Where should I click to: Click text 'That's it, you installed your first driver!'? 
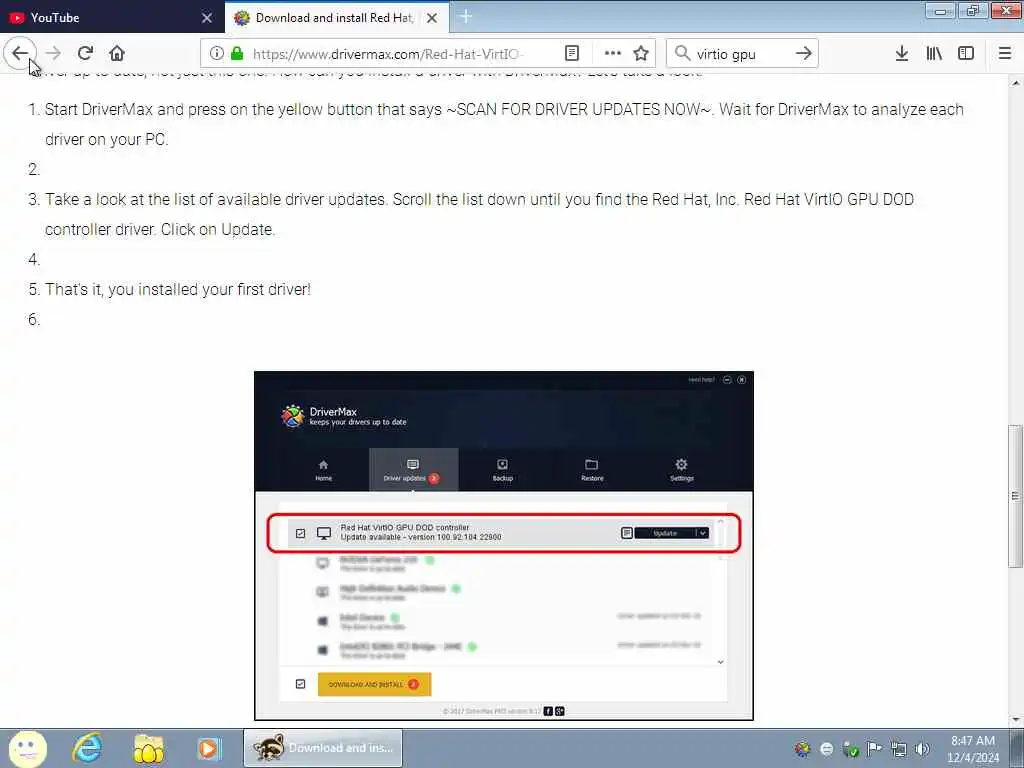[178, 289]
